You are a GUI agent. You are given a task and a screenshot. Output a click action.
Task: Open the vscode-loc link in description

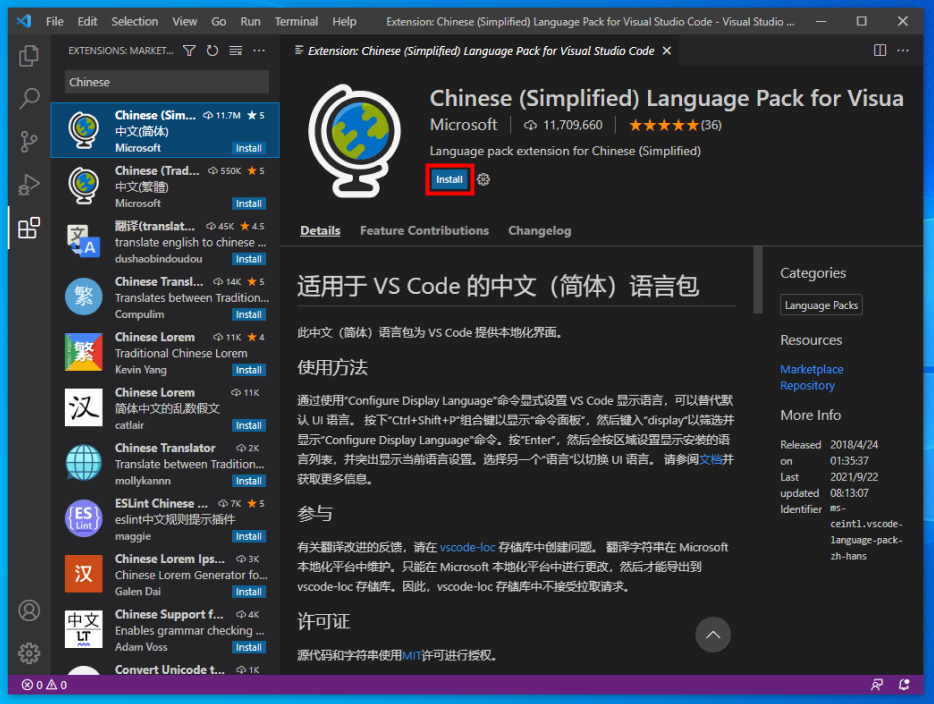468,547
